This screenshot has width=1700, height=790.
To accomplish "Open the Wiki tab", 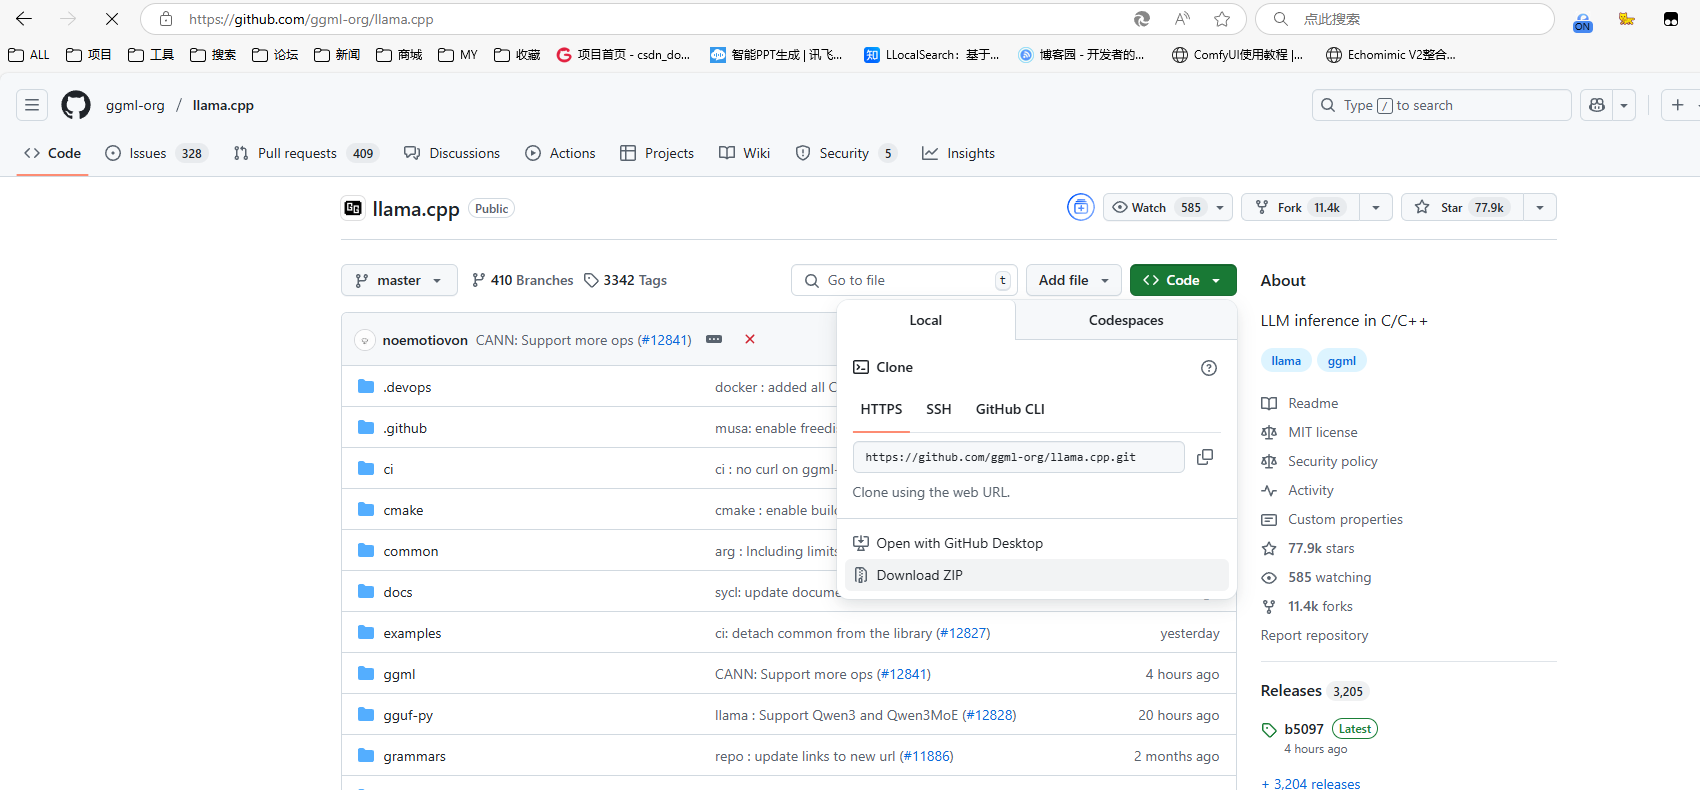I will (745, 153).
